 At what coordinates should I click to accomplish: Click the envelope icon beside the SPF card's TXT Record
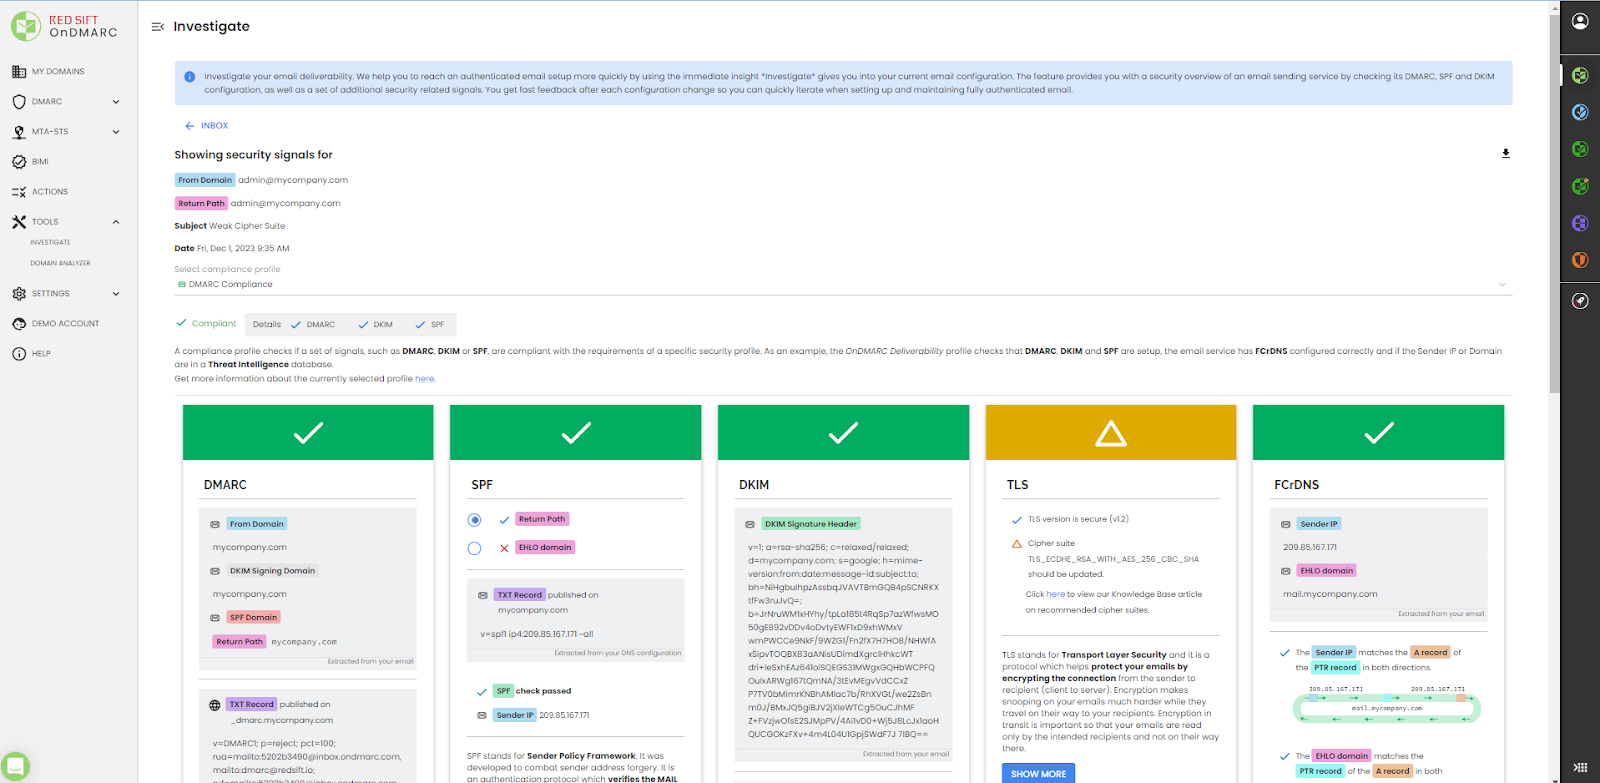(483, 595)
